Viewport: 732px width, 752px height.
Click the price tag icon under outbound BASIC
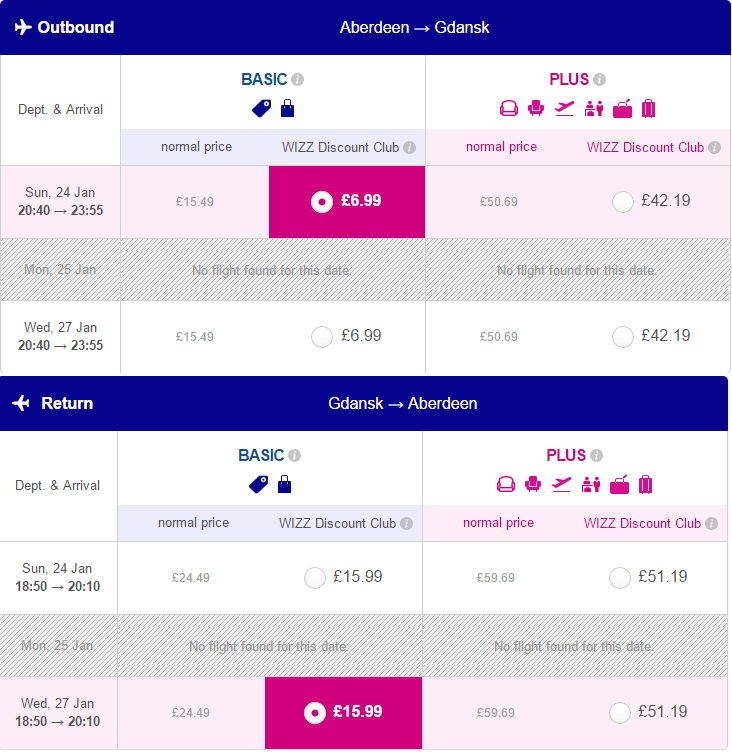[261, 108]
